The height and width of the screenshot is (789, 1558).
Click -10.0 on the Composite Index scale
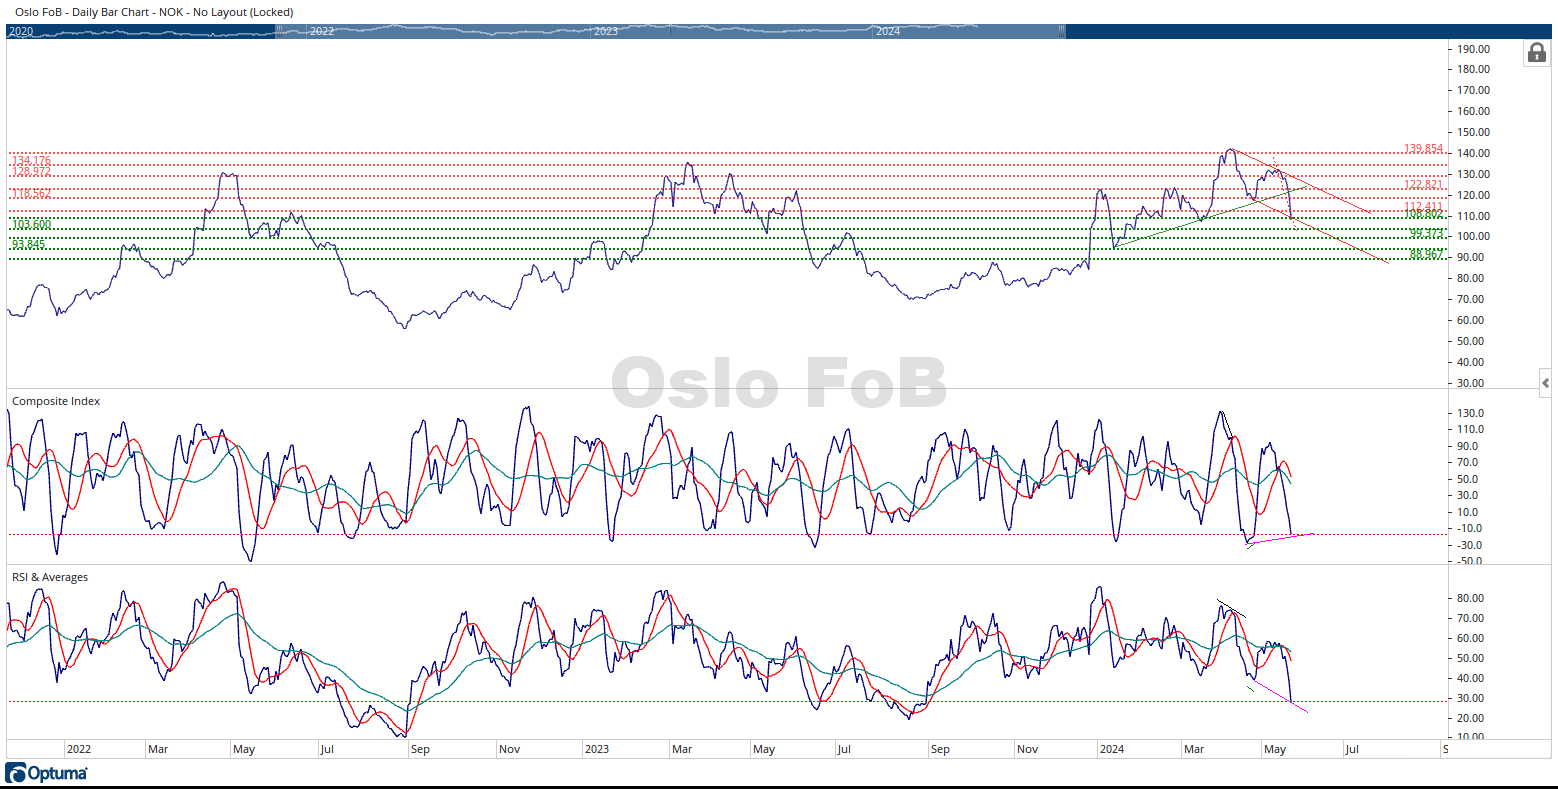click(x=1471, y=529)
